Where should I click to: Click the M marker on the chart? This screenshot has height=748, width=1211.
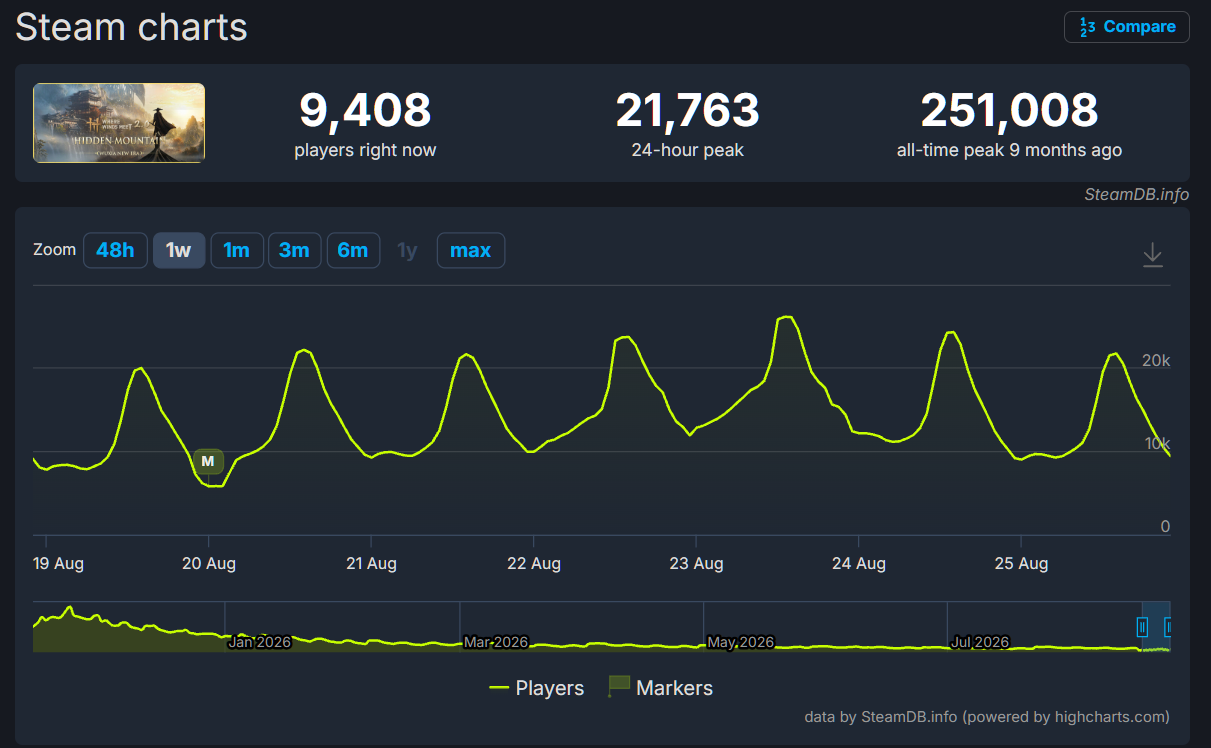click(x=208, y=461)
